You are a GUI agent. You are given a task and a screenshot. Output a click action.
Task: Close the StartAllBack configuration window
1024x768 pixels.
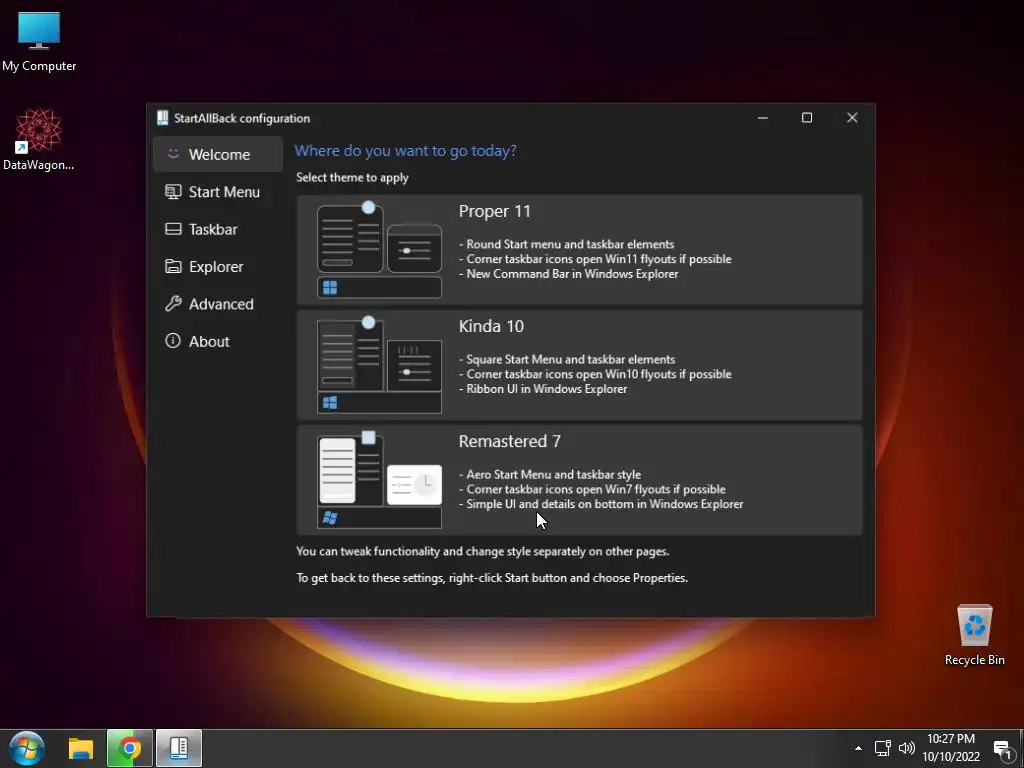(852, 118)
